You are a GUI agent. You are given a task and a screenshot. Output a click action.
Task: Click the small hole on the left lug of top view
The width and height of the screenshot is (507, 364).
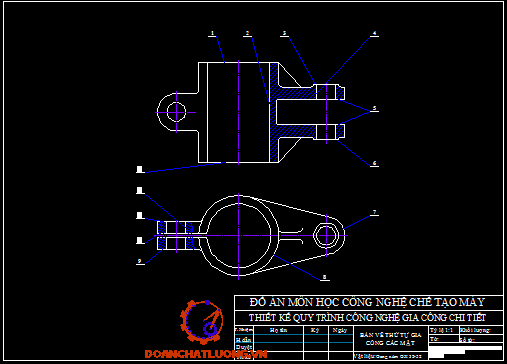(x=176, y=112)
